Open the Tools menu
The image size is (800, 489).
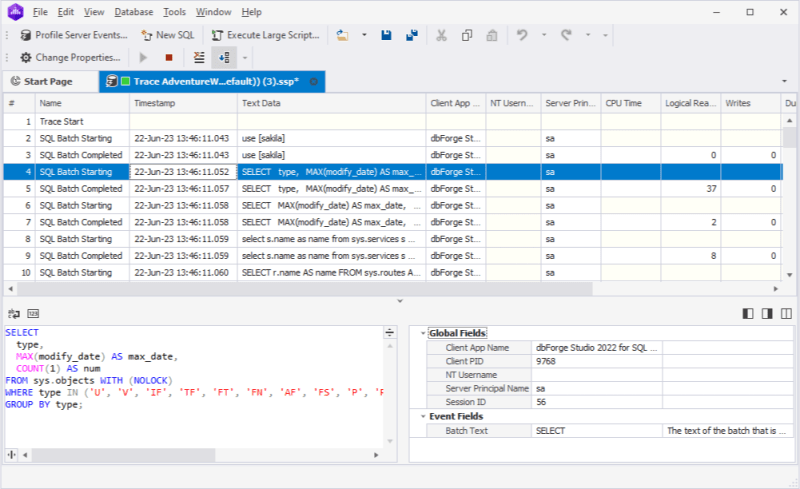click(174, 12)
